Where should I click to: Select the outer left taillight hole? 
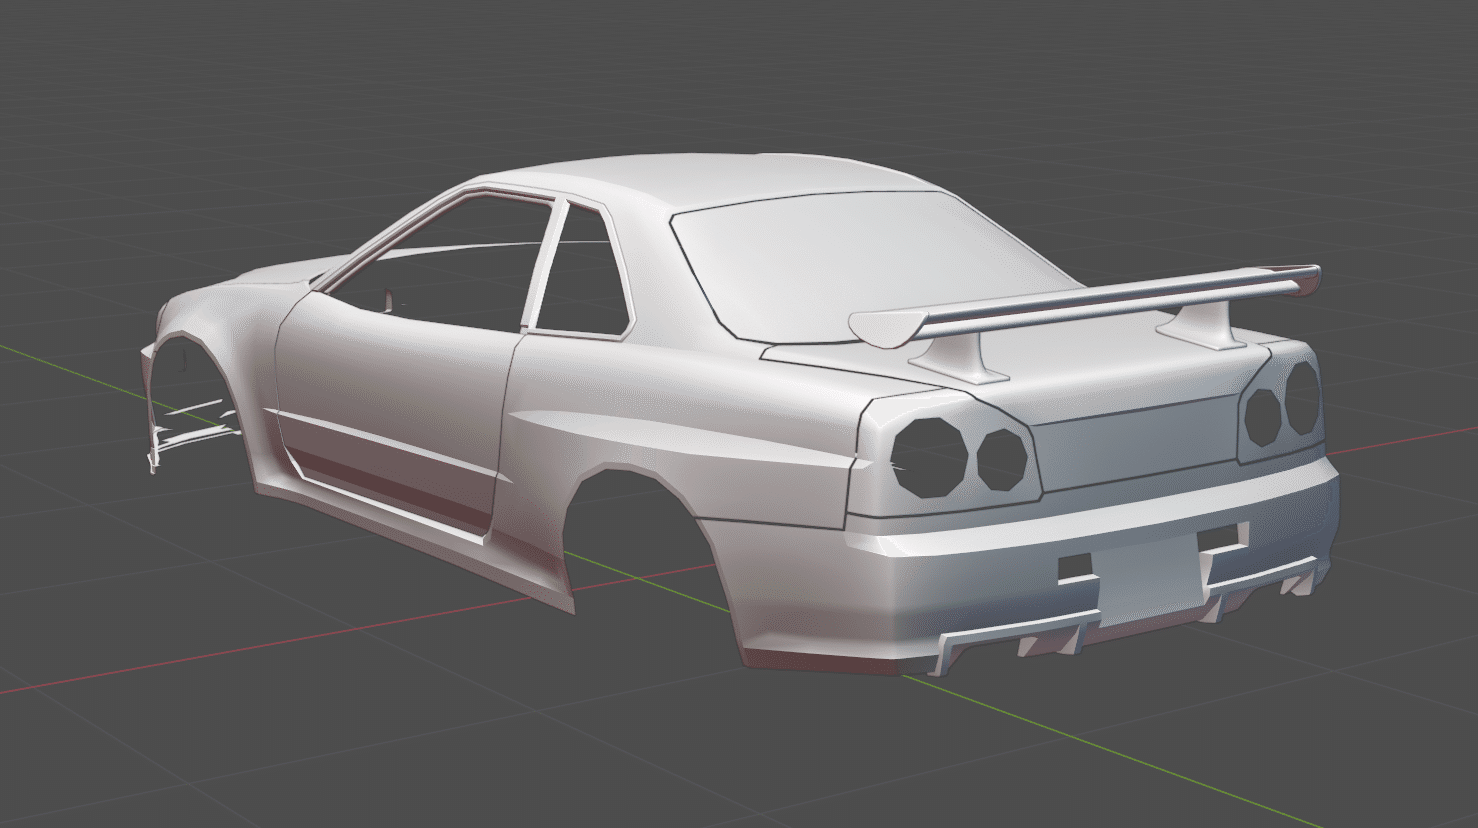point(930,457)
